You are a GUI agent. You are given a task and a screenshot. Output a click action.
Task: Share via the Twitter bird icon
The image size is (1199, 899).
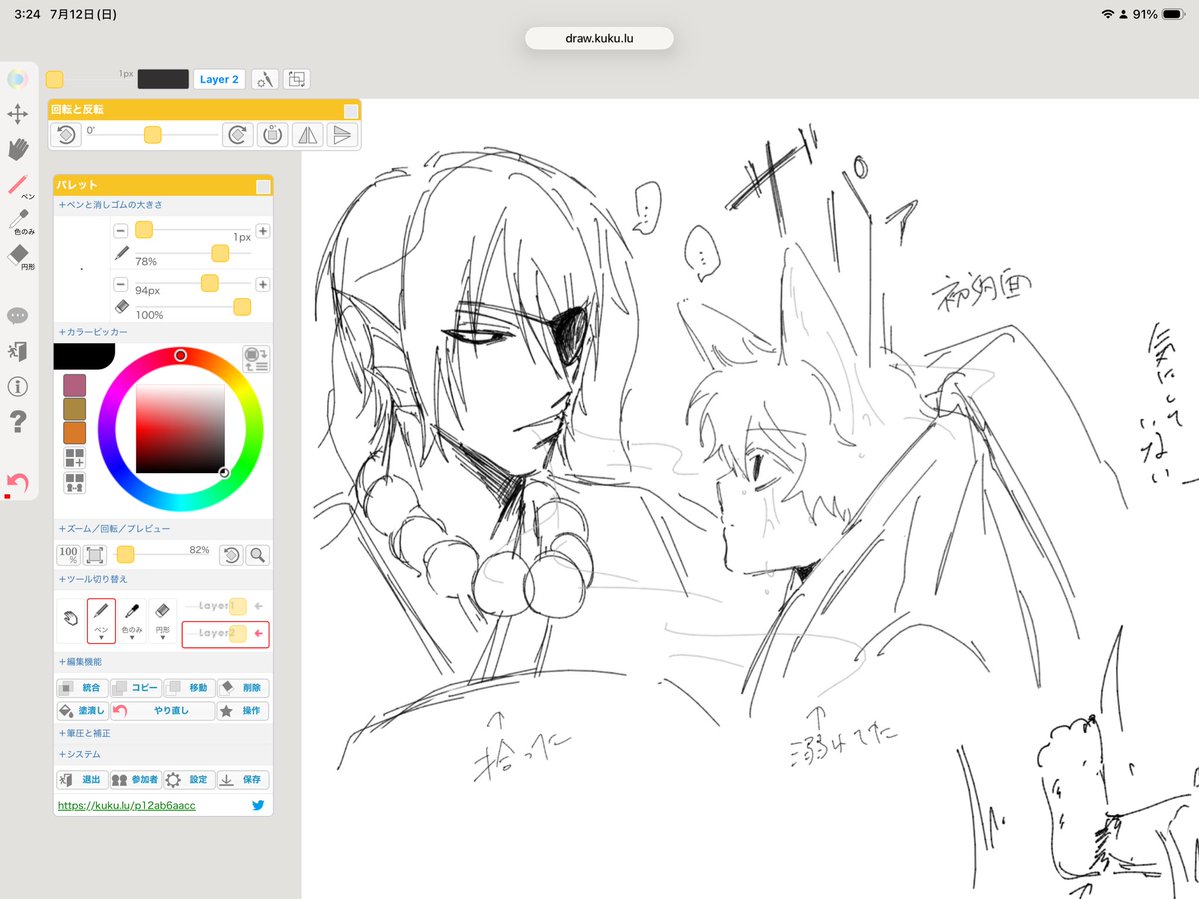258,805
